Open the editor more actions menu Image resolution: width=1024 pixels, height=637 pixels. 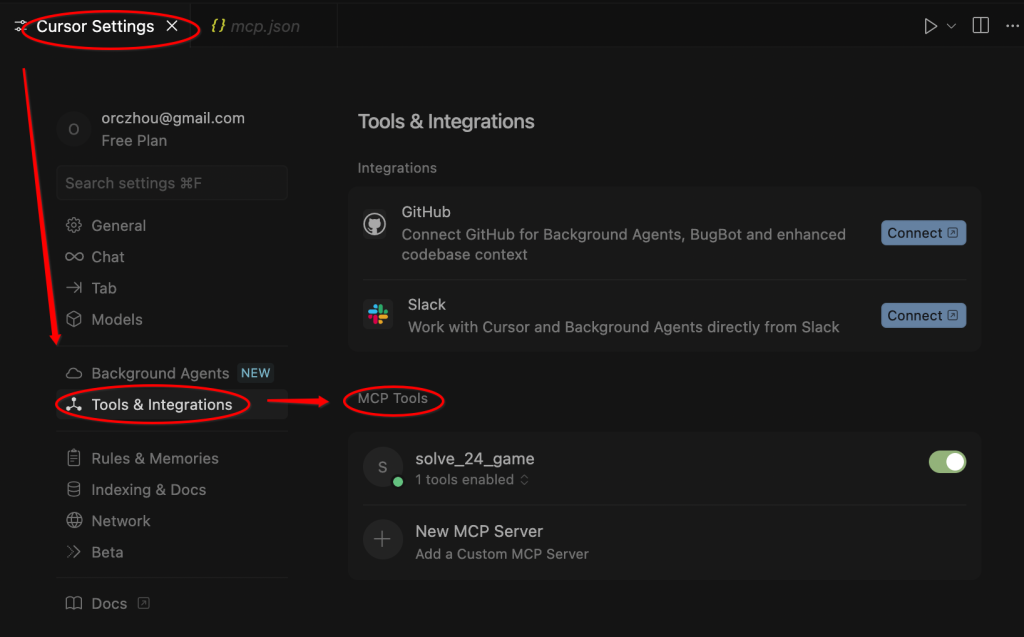tap(1012, 25)
